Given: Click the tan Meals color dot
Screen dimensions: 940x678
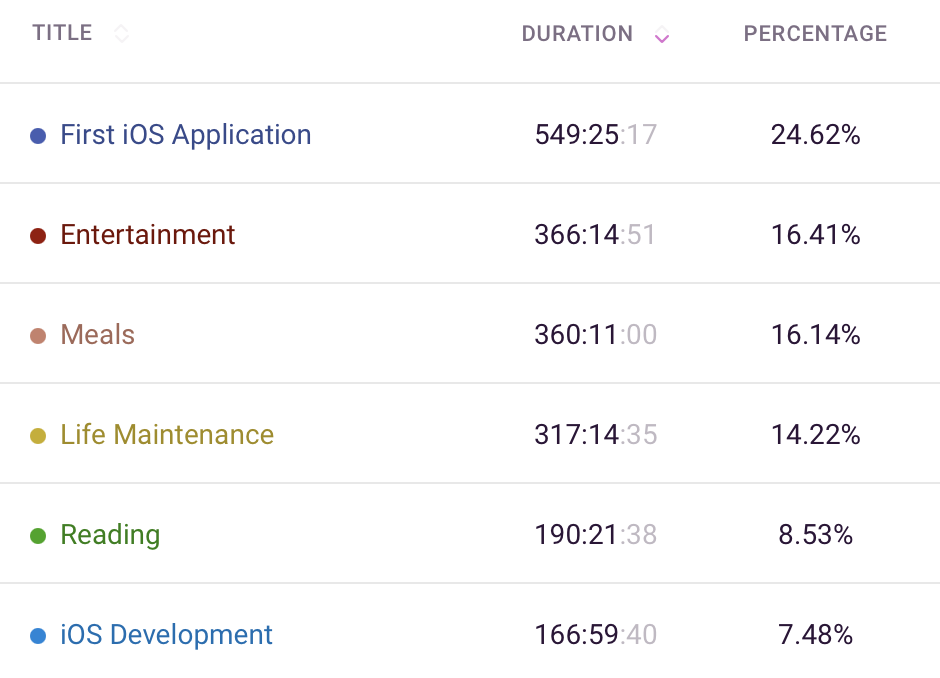Looking at the screenshot, I should click(38, 336).
